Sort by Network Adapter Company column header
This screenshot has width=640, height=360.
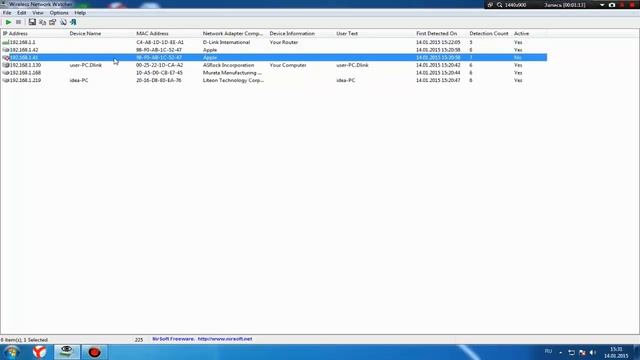click(234, 33)
